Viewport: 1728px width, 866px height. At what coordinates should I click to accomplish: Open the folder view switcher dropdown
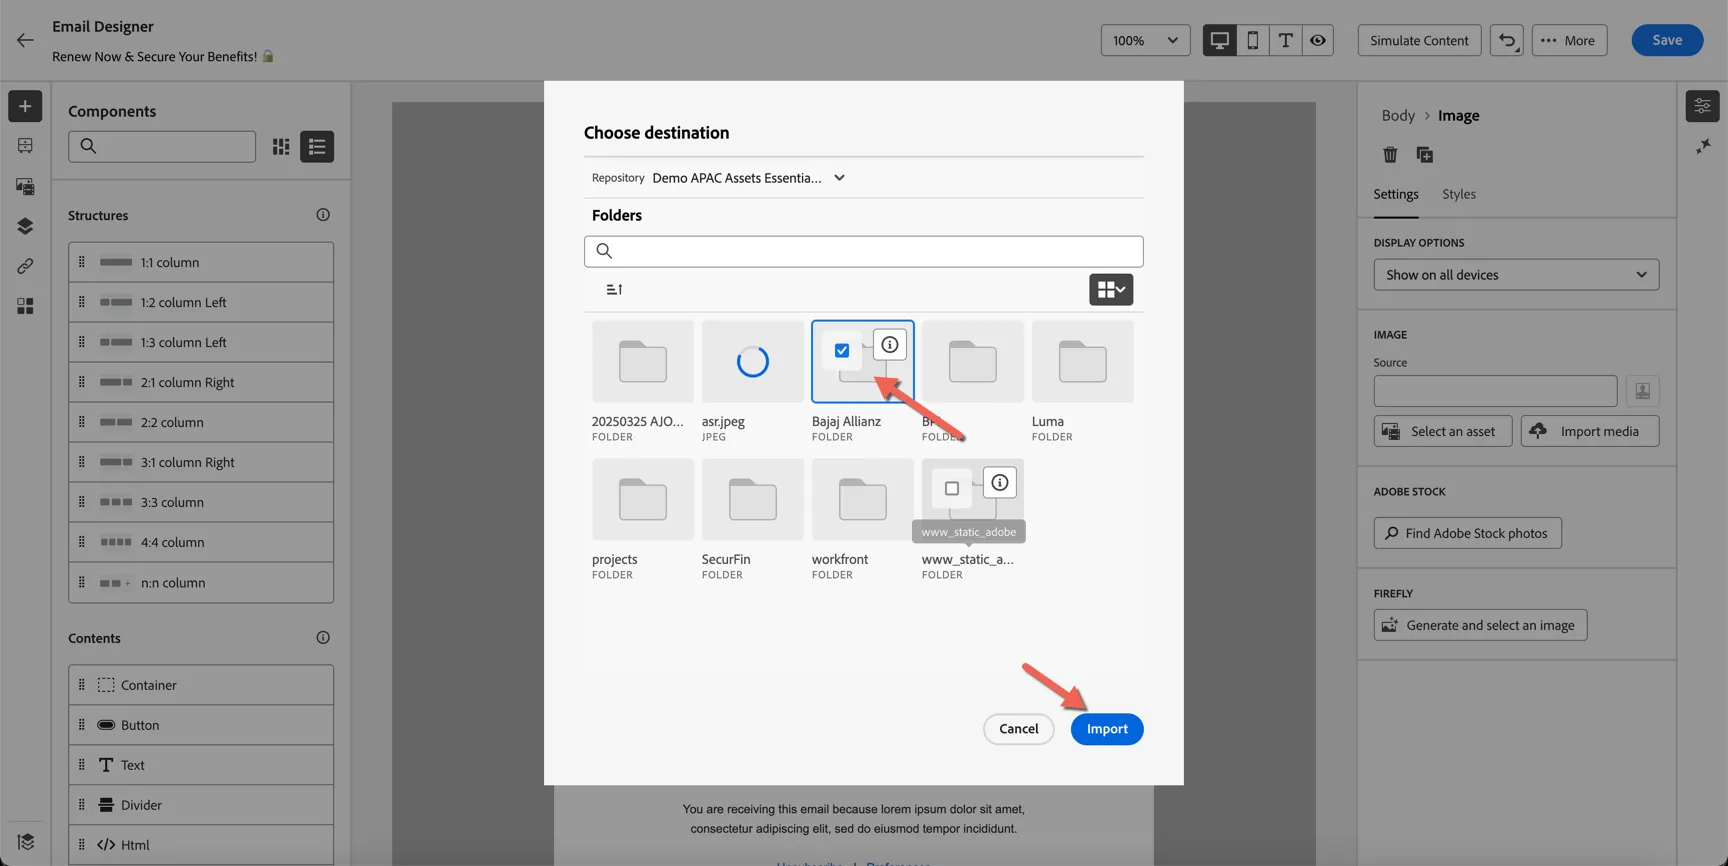point(1111,290)
